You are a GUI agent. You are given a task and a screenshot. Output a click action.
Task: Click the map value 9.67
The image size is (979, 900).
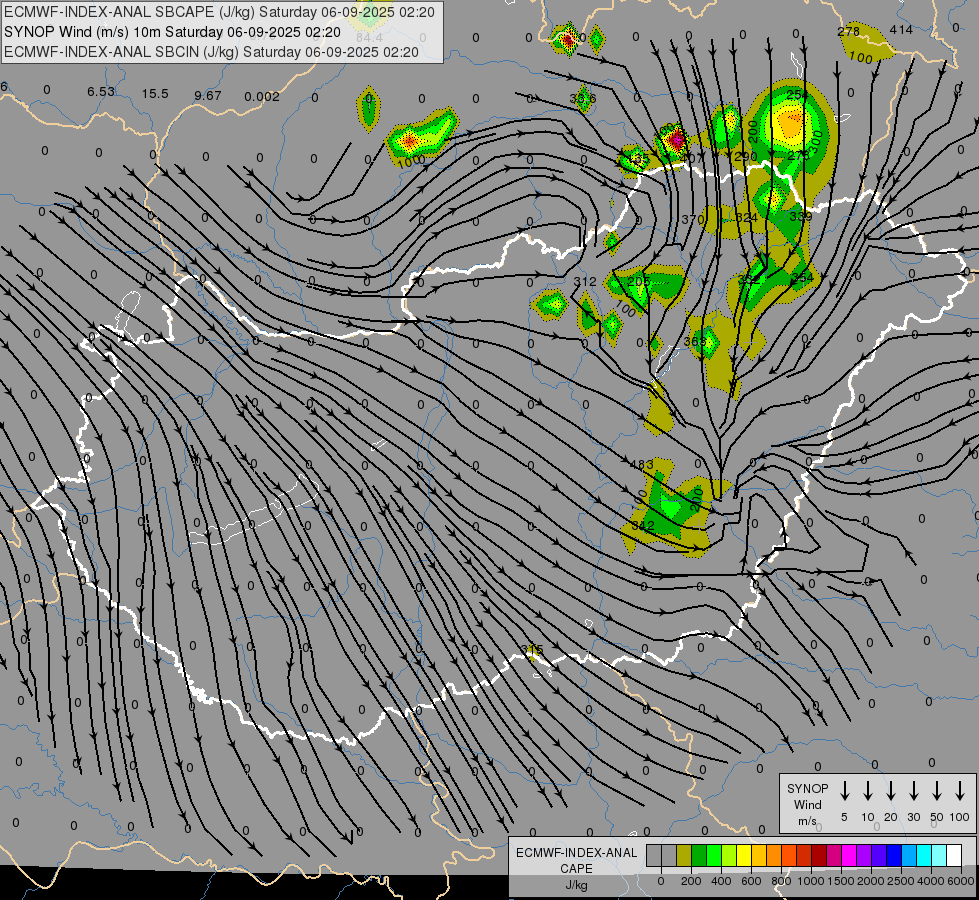[x=208, y=96]
